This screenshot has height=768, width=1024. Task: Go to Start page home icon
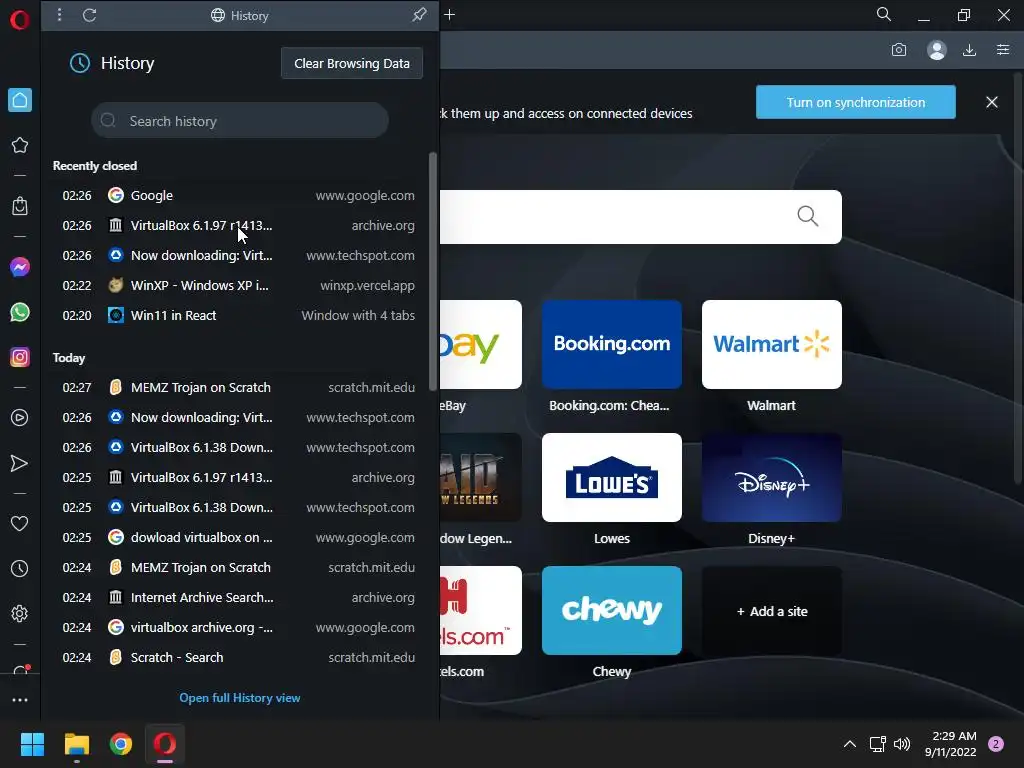coord(20,100)
